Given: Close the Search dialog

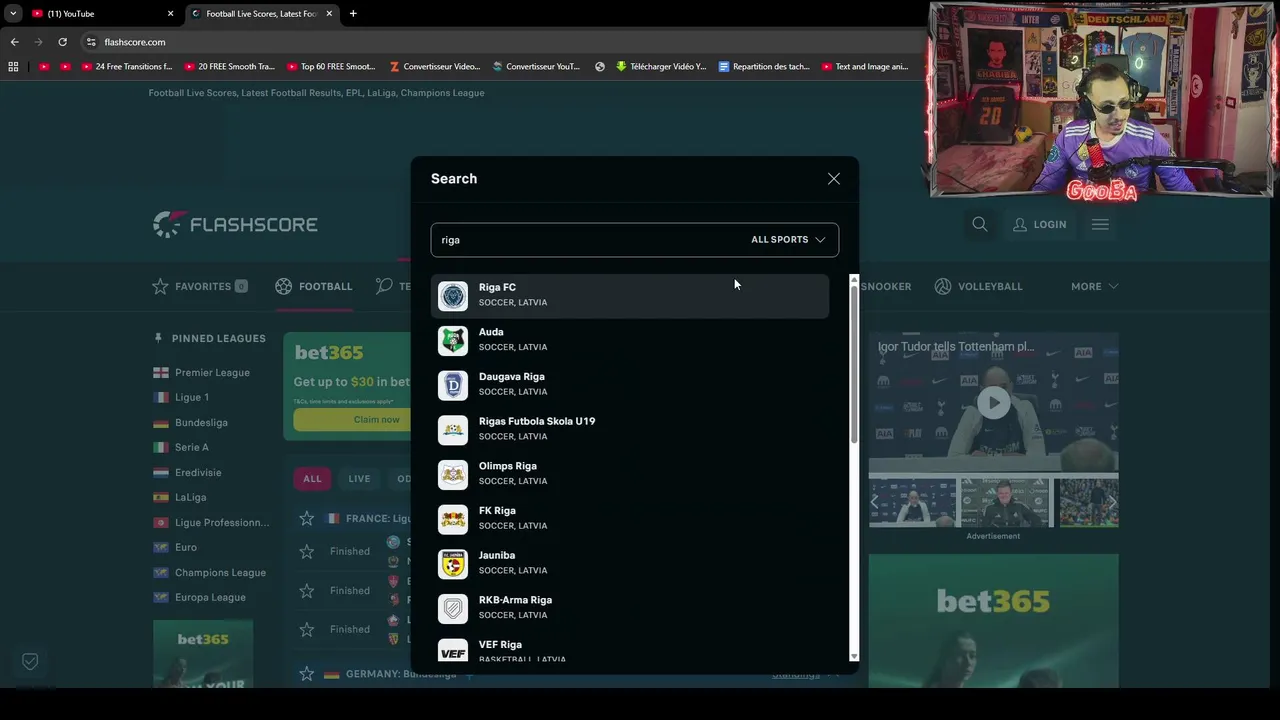Looking at the screenshot, I should 834,179.
